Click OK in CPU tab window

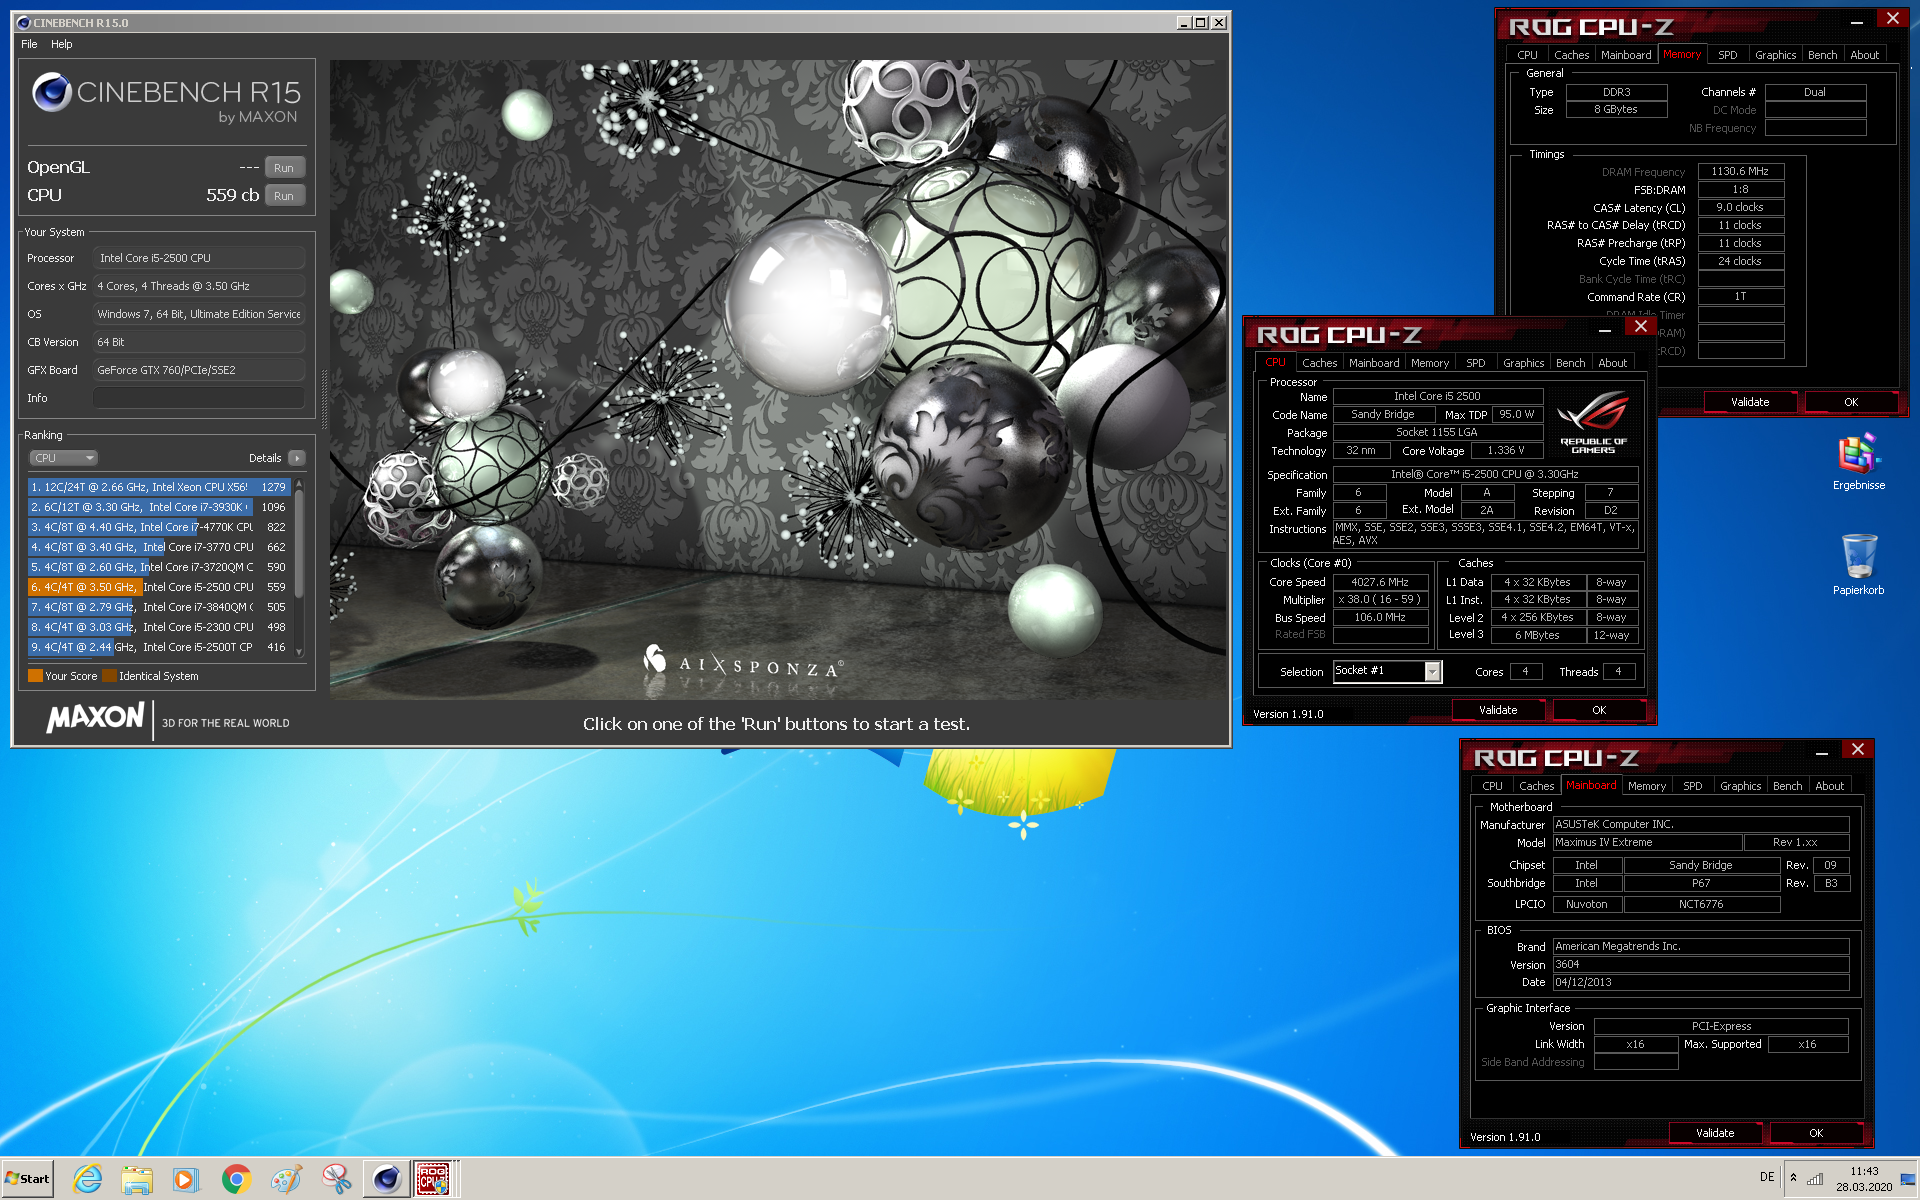tap(1599, 710)
